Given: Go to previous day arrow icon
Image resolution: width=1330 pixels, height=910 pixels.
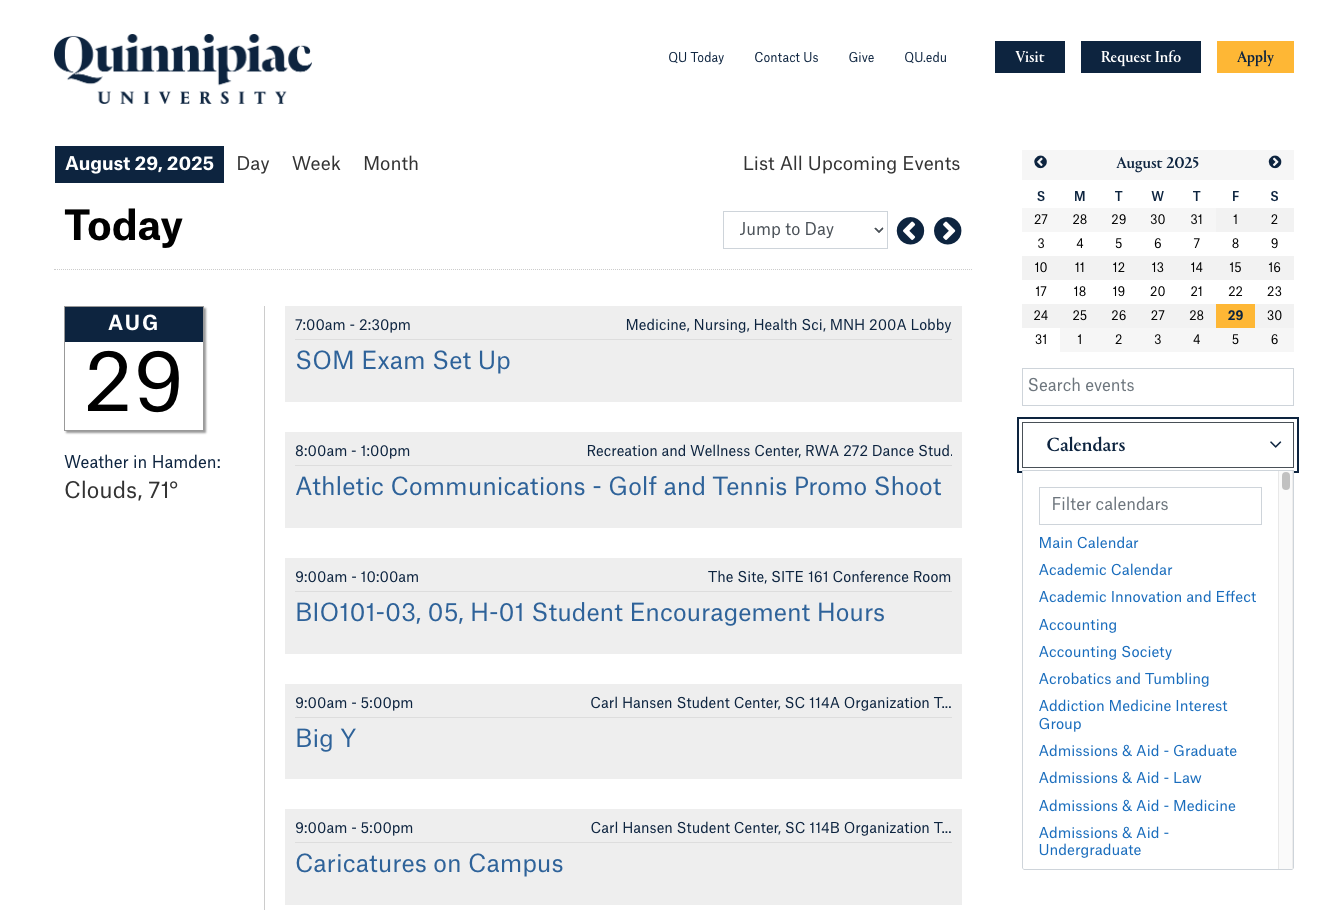Looking at the screenshot, I should [910, 231].
